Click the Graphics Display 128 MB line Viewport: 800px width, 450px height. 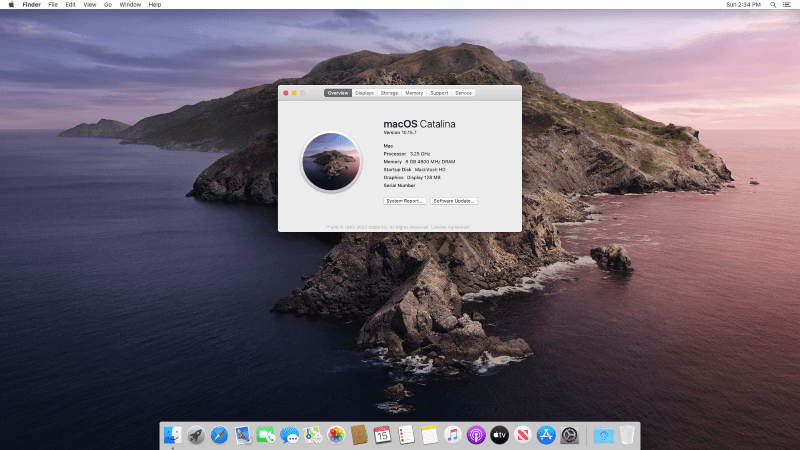pos(412,178)
